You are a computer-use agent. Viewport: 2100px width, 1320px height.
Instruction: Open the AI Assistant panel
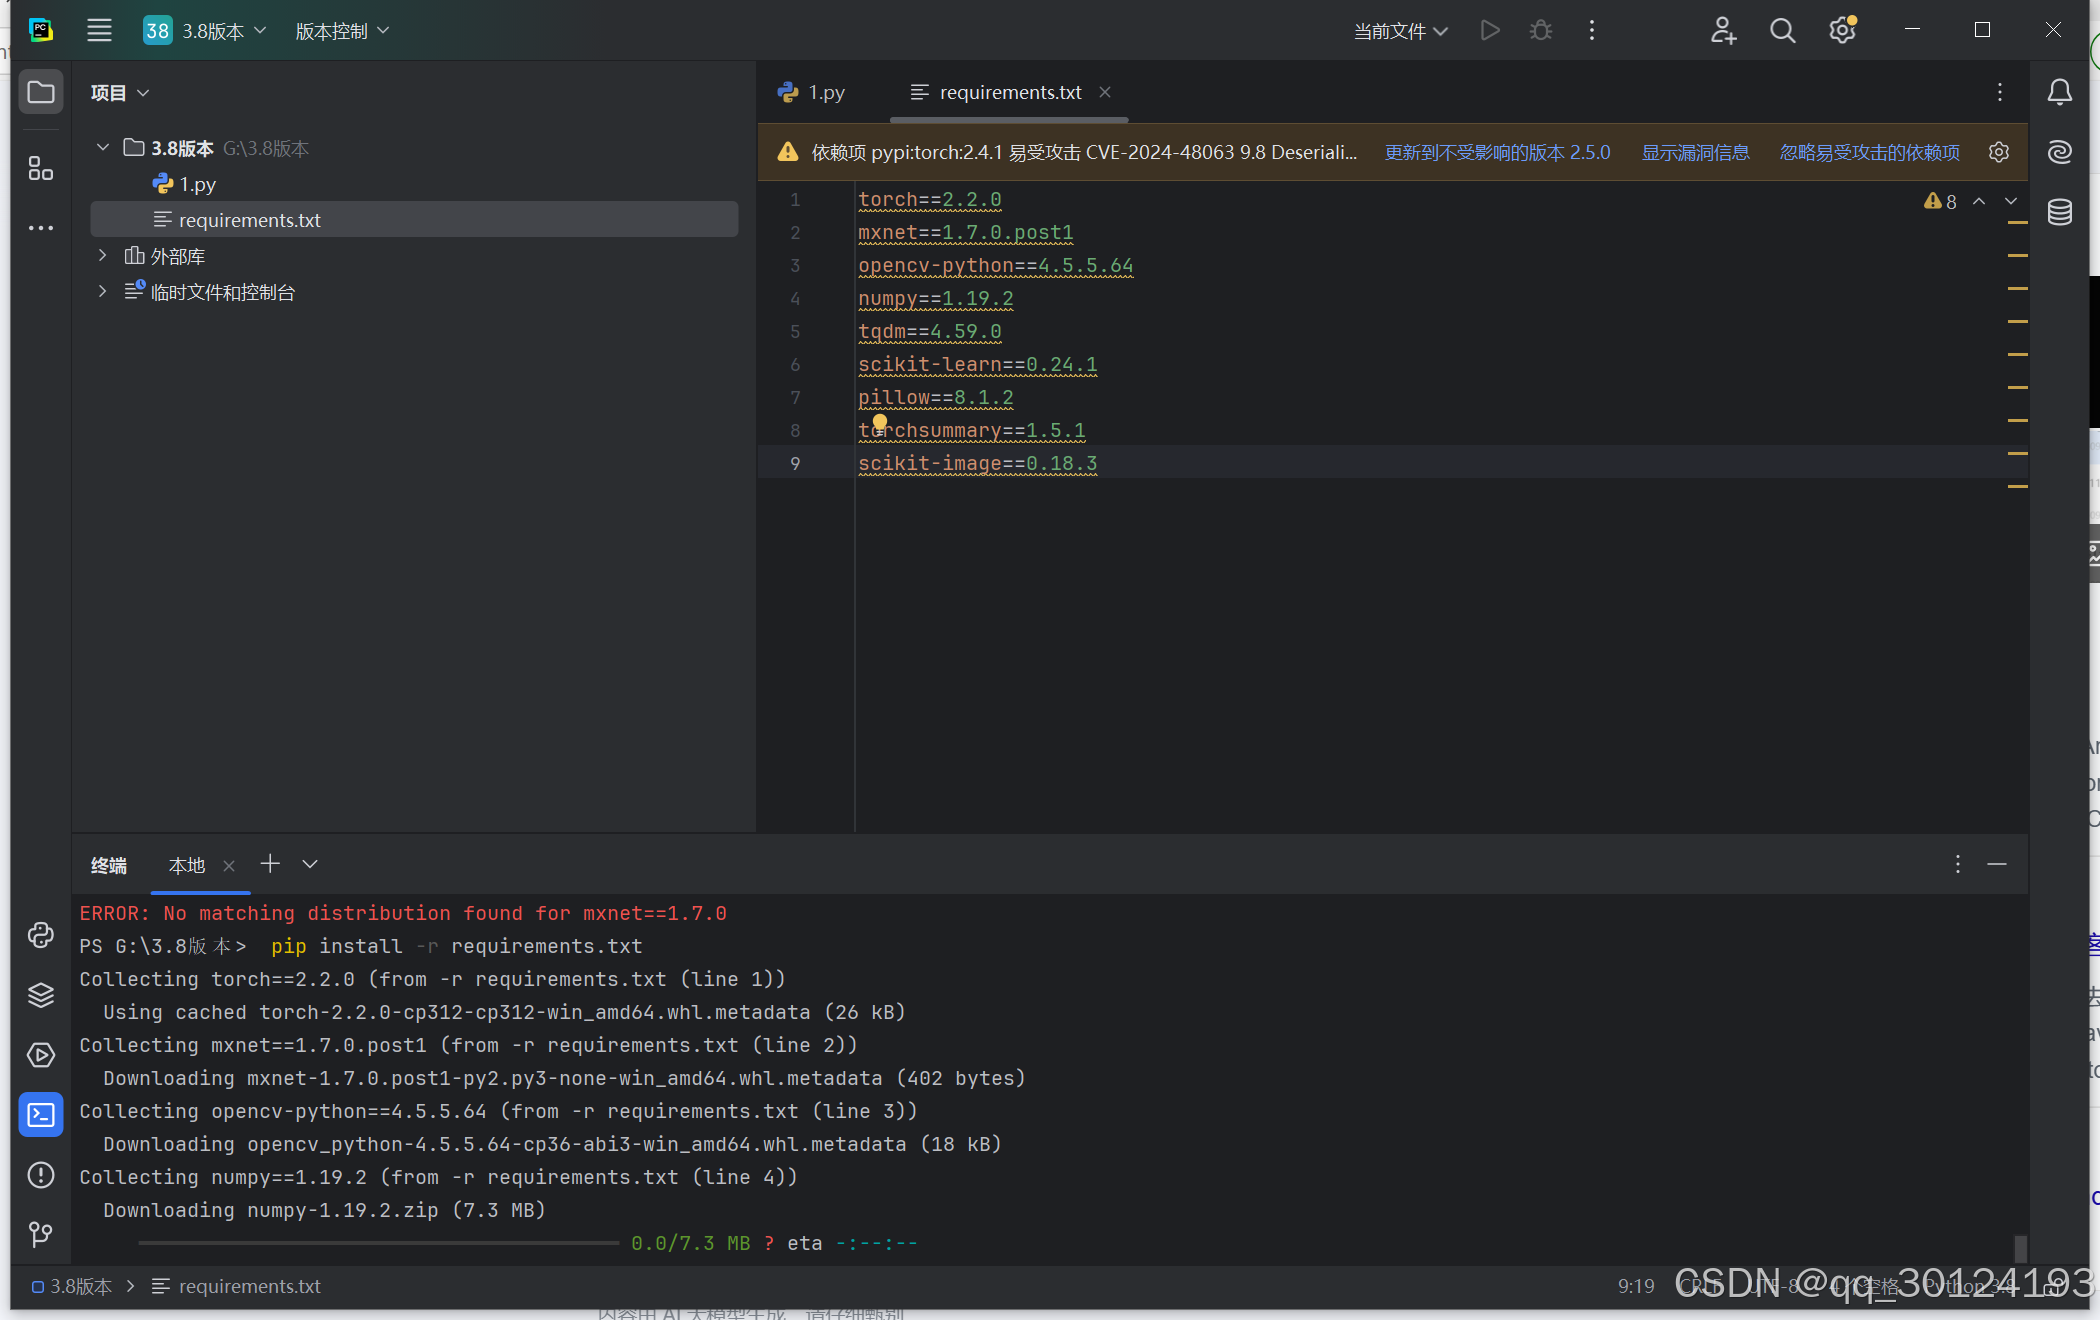click(2060, 152)
